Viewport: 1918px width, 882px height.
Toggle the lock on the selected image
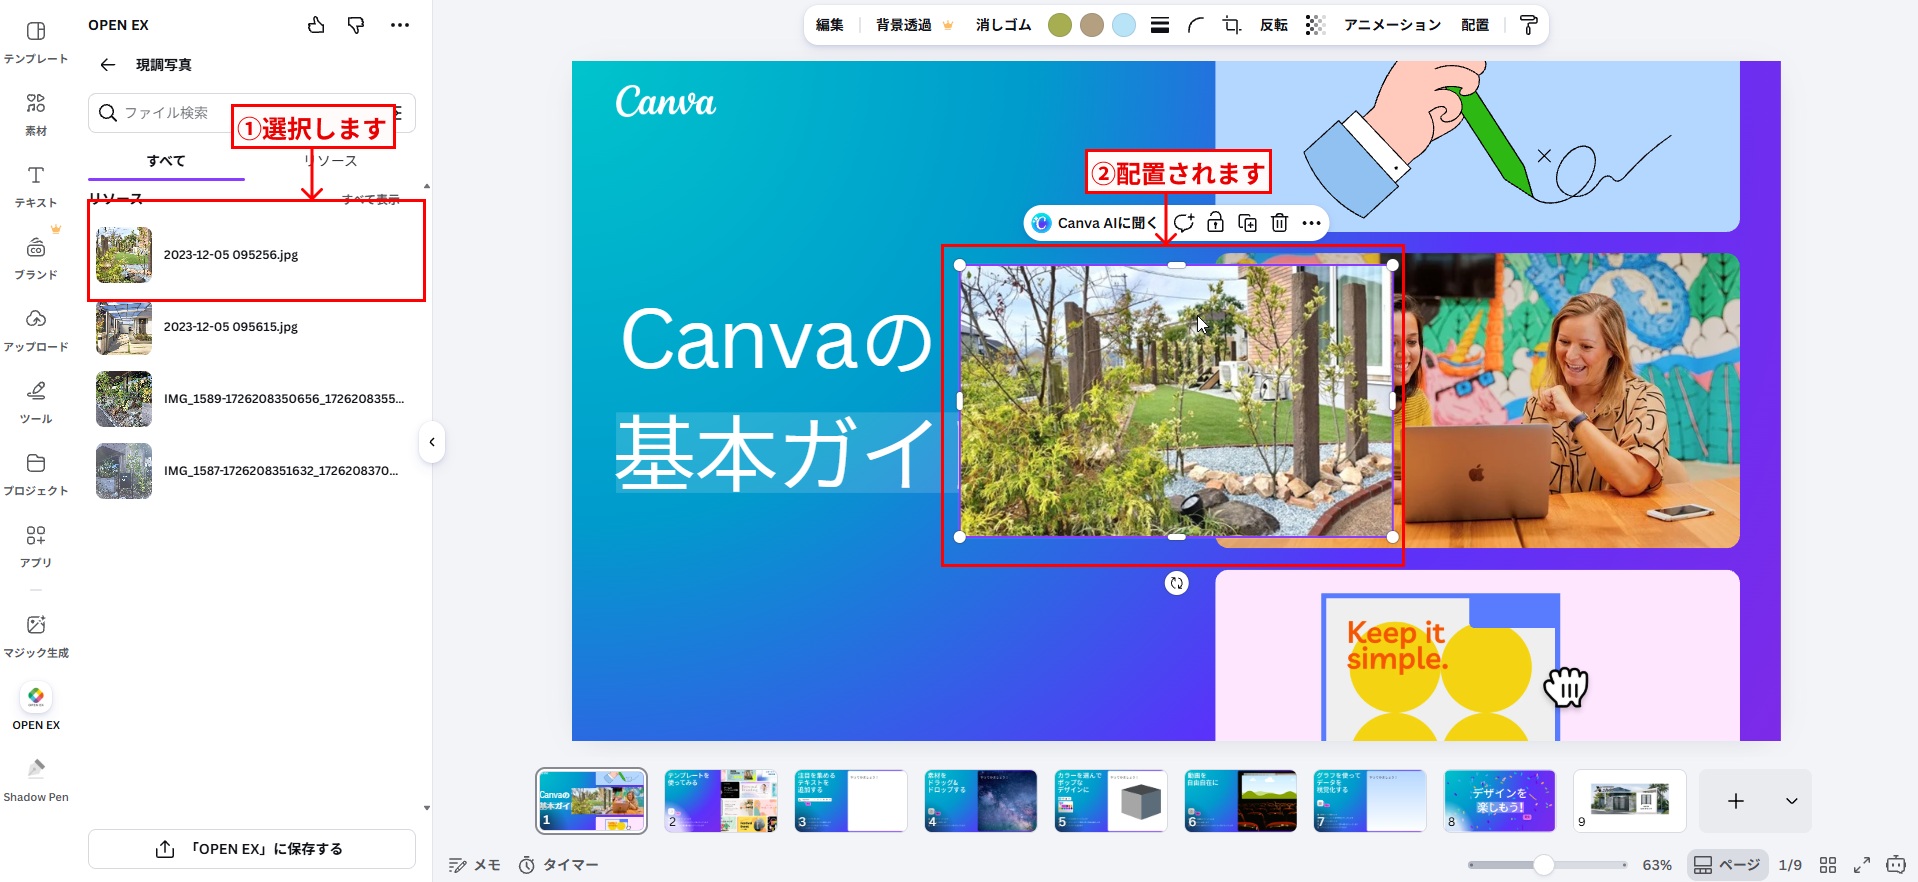click(x=1216, y=223)
